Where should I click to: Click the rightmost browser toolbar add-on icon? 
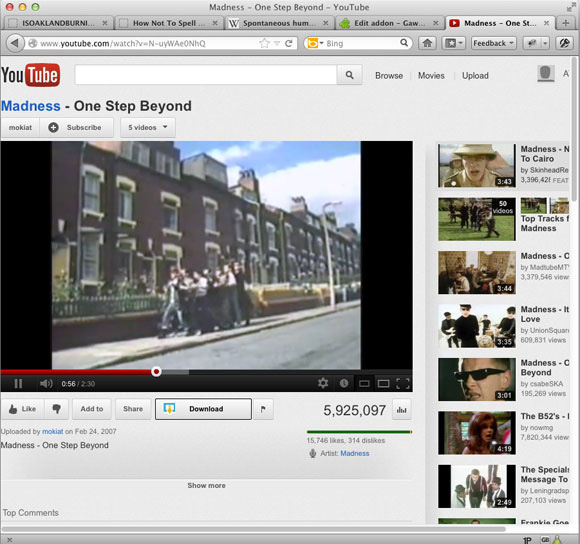tap(564, 43)
